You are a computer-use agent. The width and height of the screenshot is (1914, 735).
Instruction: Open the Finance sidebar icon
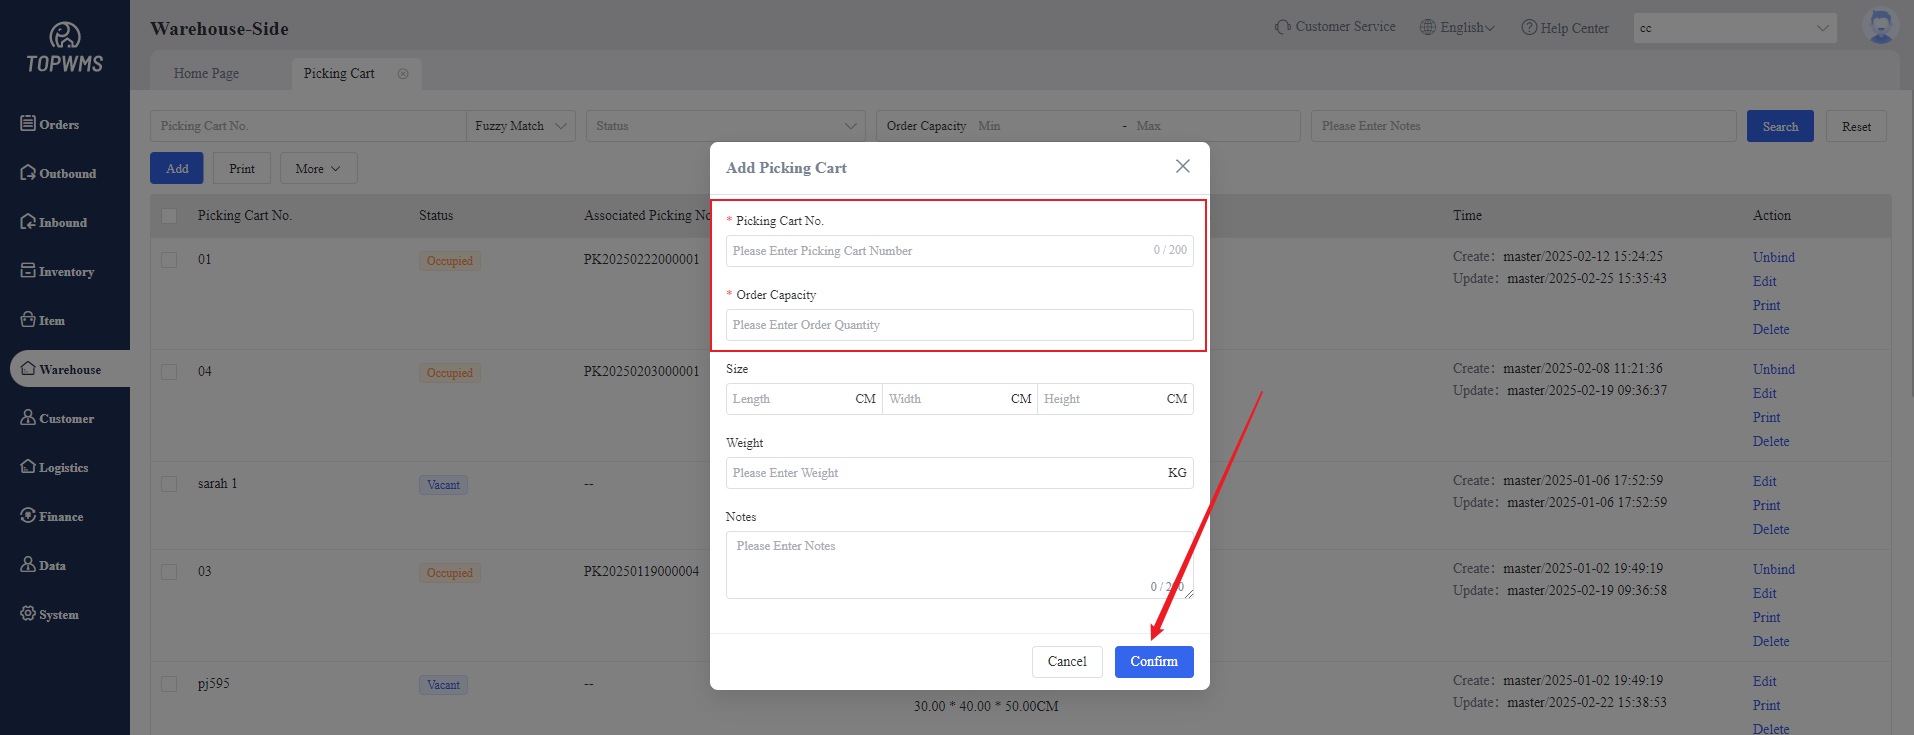click(28, 516)
